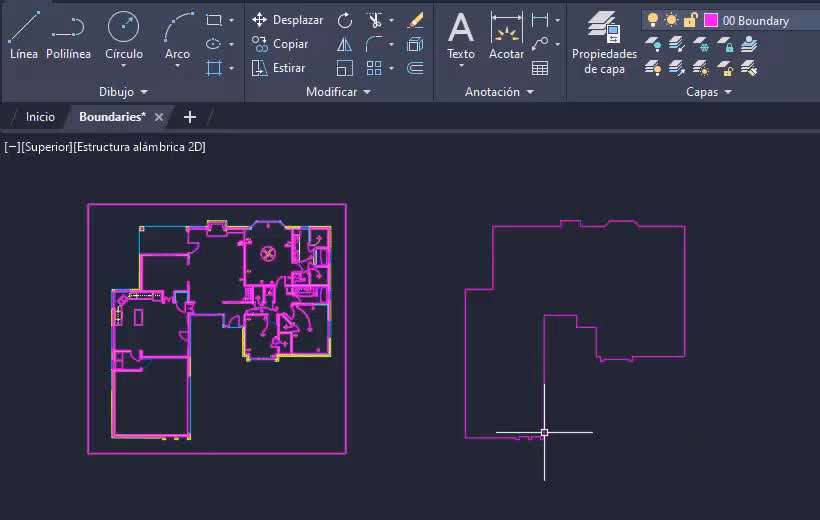
Task: Select the Polilínea tool
Action: tap(68, 35)
